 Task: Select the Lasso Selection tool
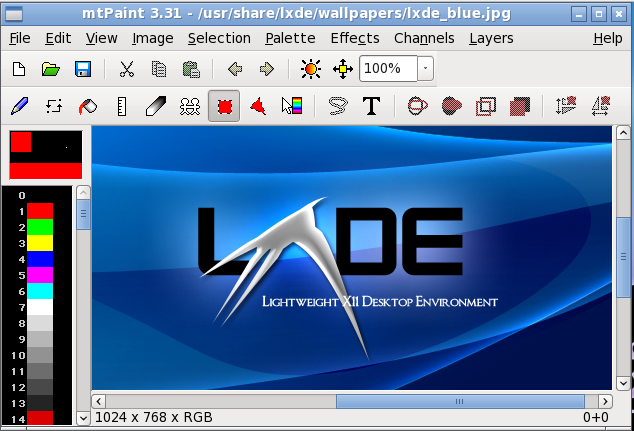(x=338, y=106)
